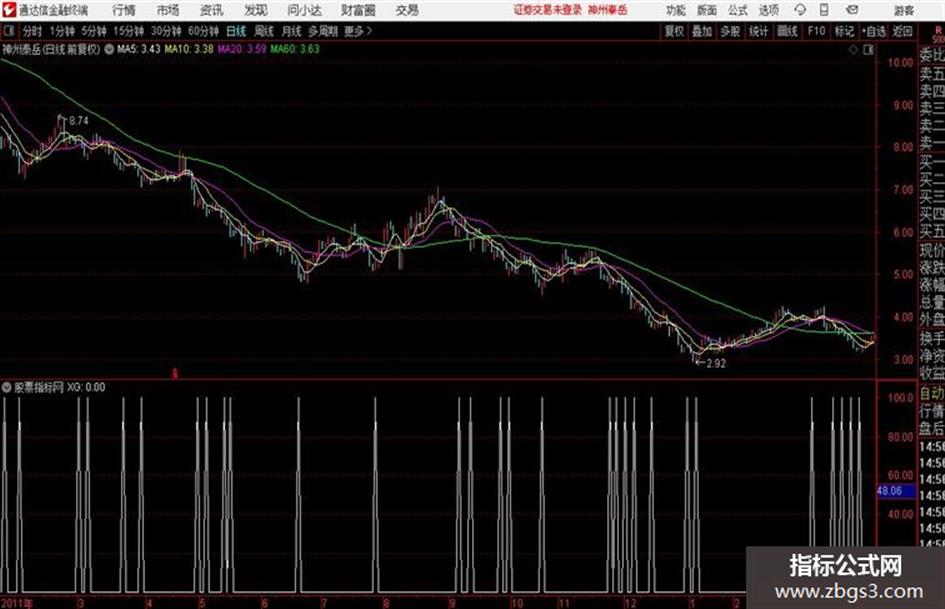
Task: Switch to the 分时 period tab
Action: point(32,31)
